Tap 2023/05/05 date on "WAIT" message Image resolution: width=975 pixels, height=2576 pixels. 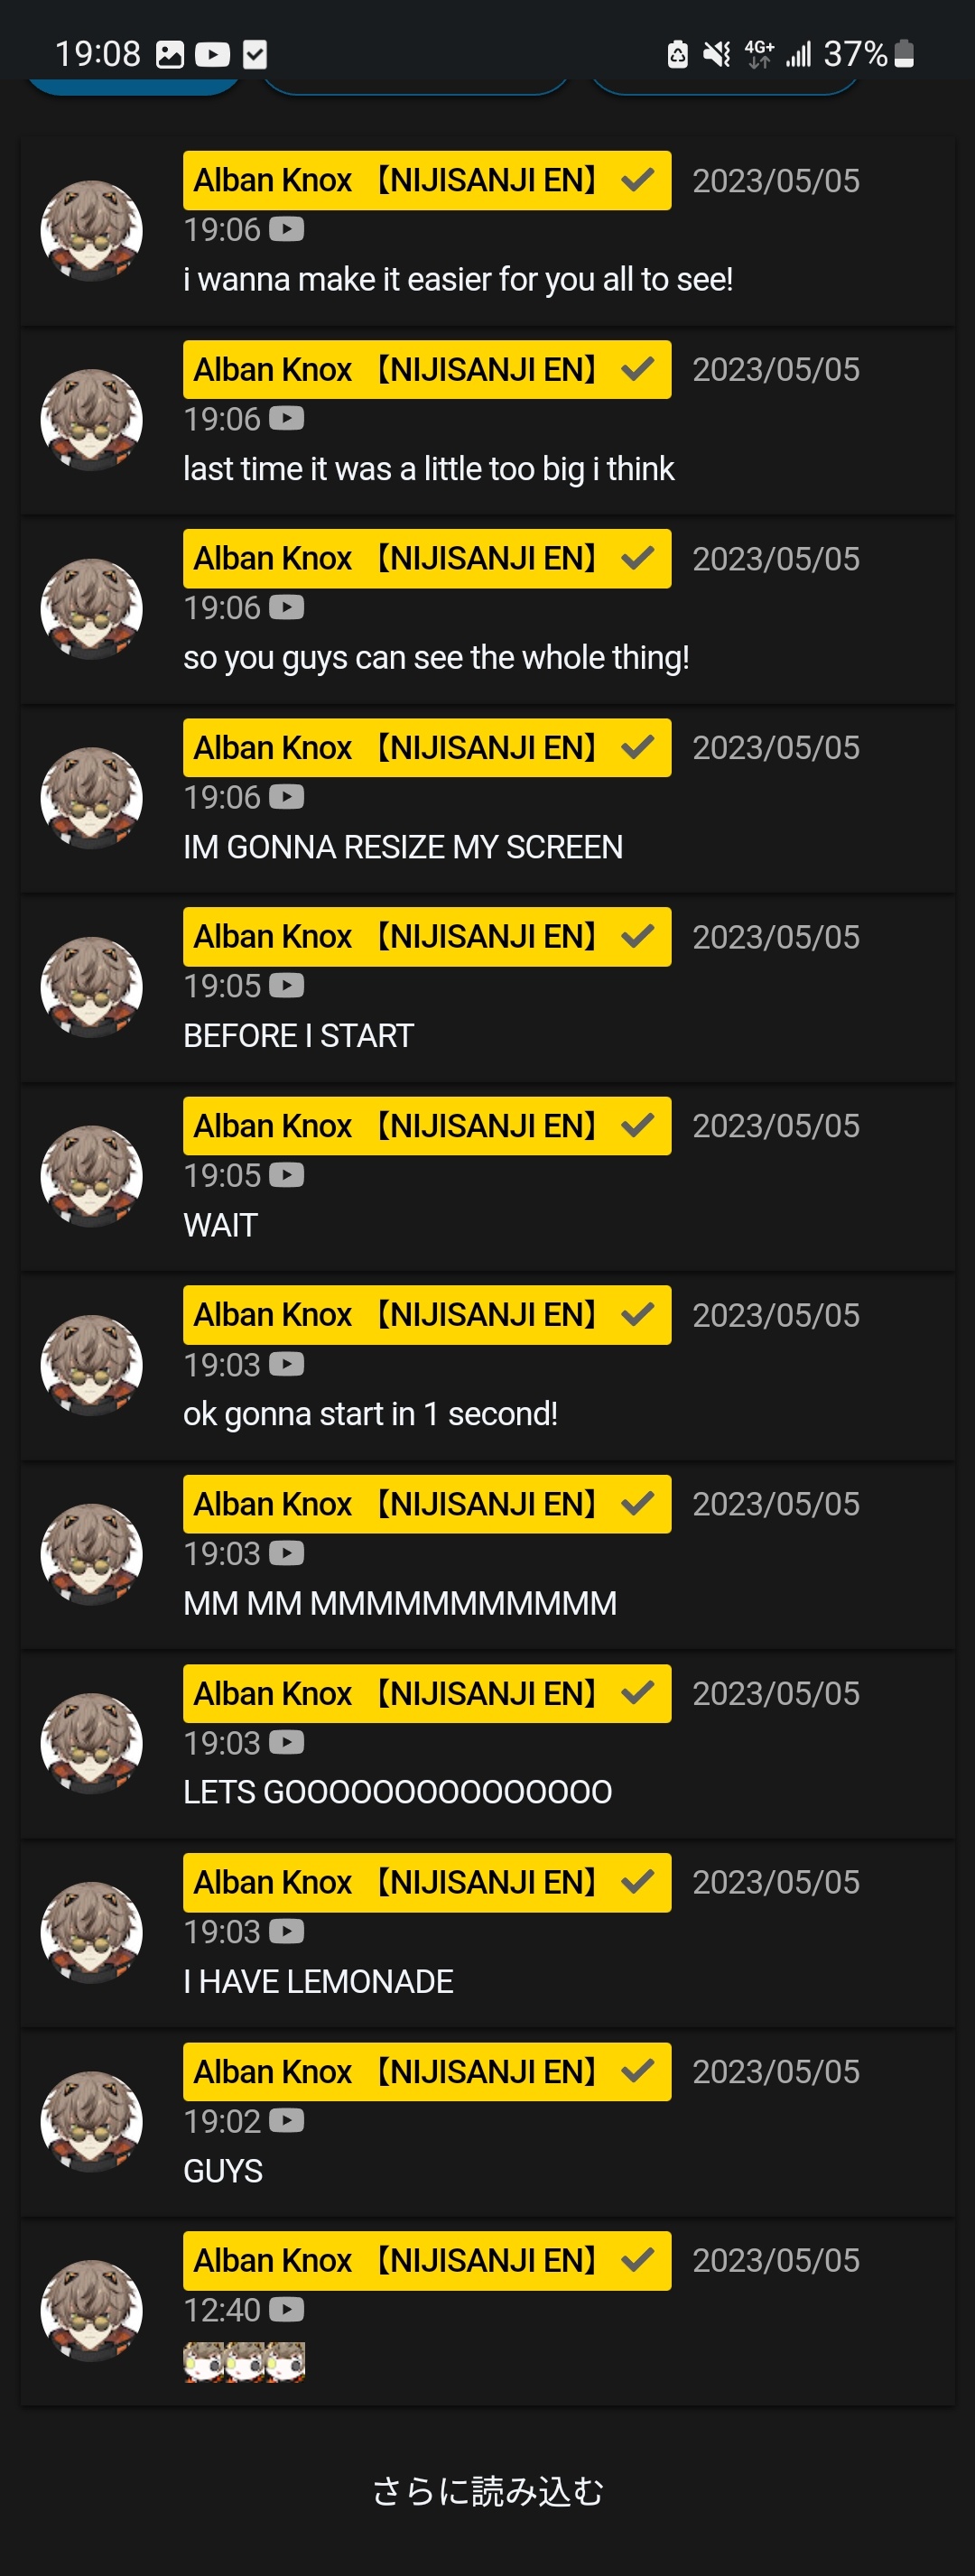[x=776, y=1126]
